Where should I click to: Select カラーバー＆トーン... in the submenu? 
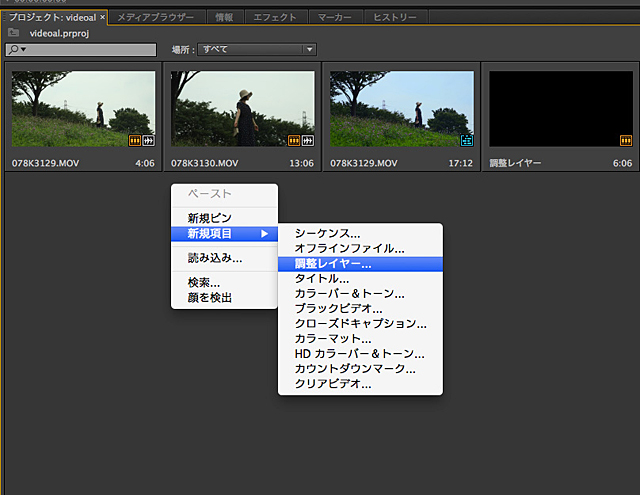[360, 294]
